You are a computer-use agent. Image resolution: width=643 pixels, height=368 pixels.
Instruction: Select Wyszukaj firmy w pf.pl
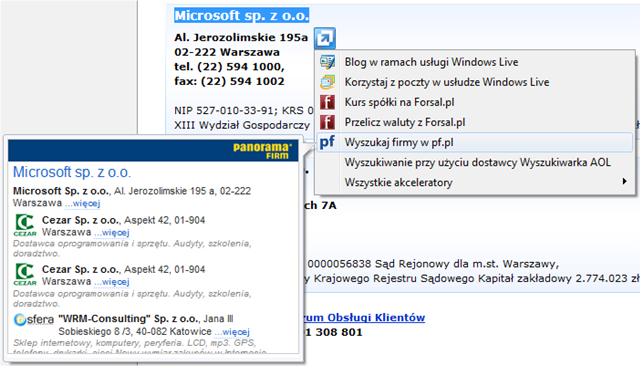474,142
